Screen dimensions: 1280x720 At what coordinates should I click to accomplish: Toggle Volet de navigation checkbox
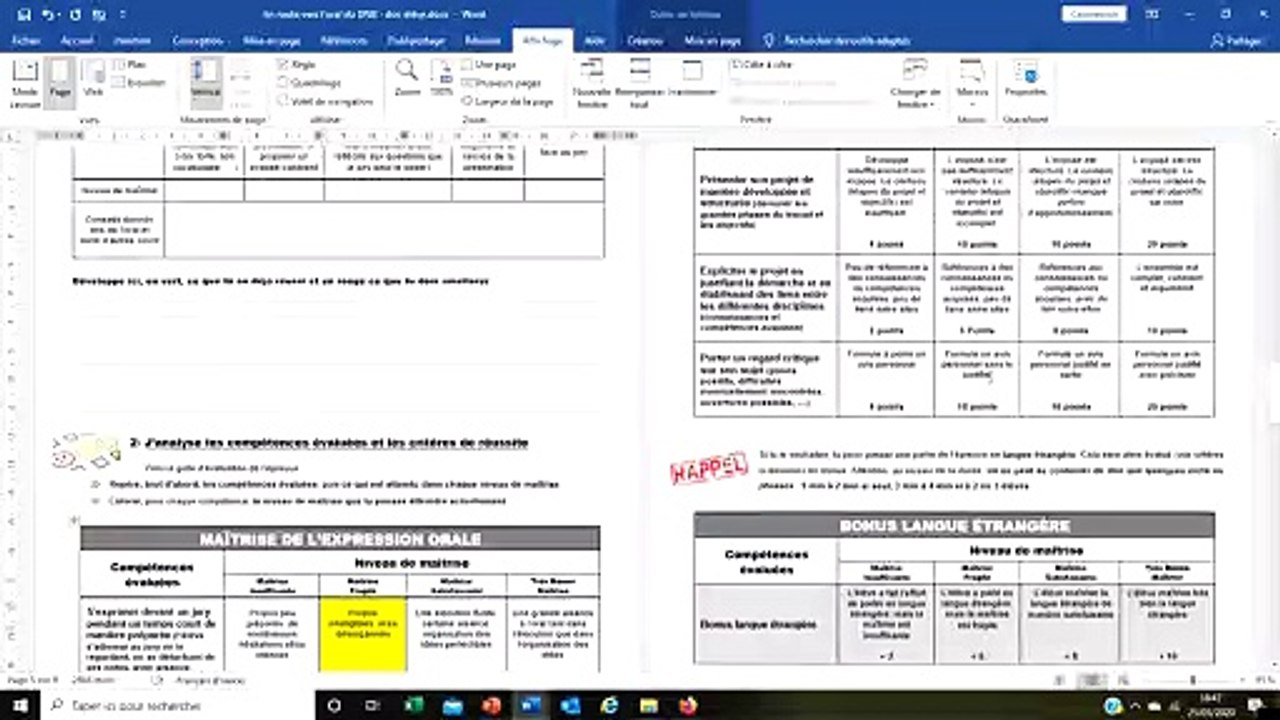point(325,101)
